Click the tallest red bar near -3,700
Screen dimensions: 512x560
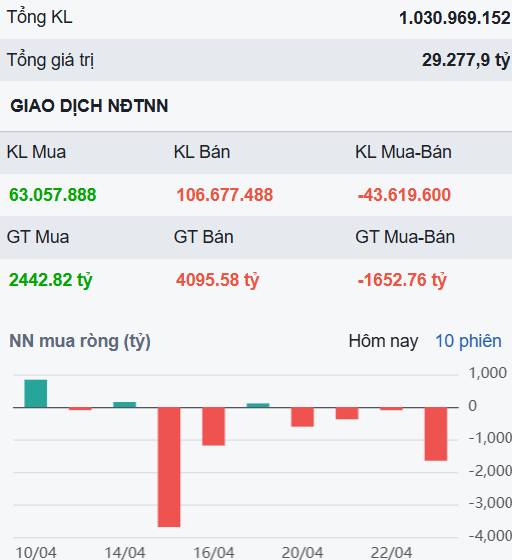(169, 467)
